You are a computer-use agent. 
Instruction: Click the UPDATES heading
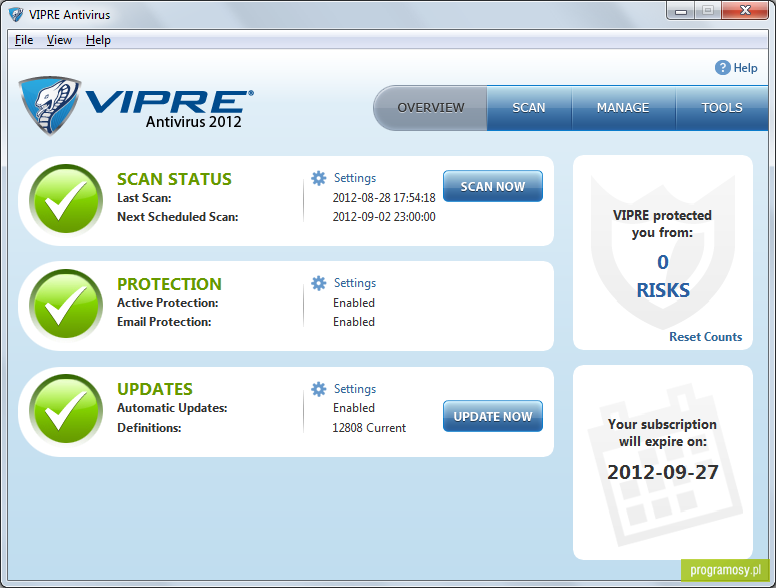pos(155,389)
